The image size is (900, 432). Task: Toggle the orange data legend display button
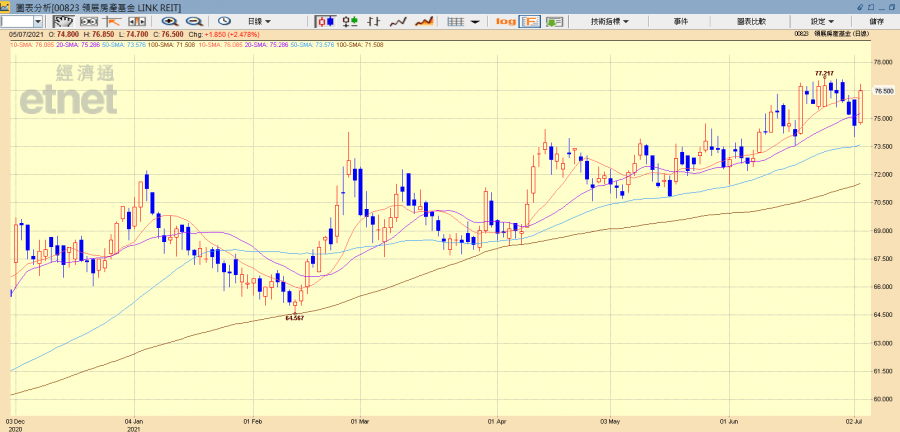point(530,21)
